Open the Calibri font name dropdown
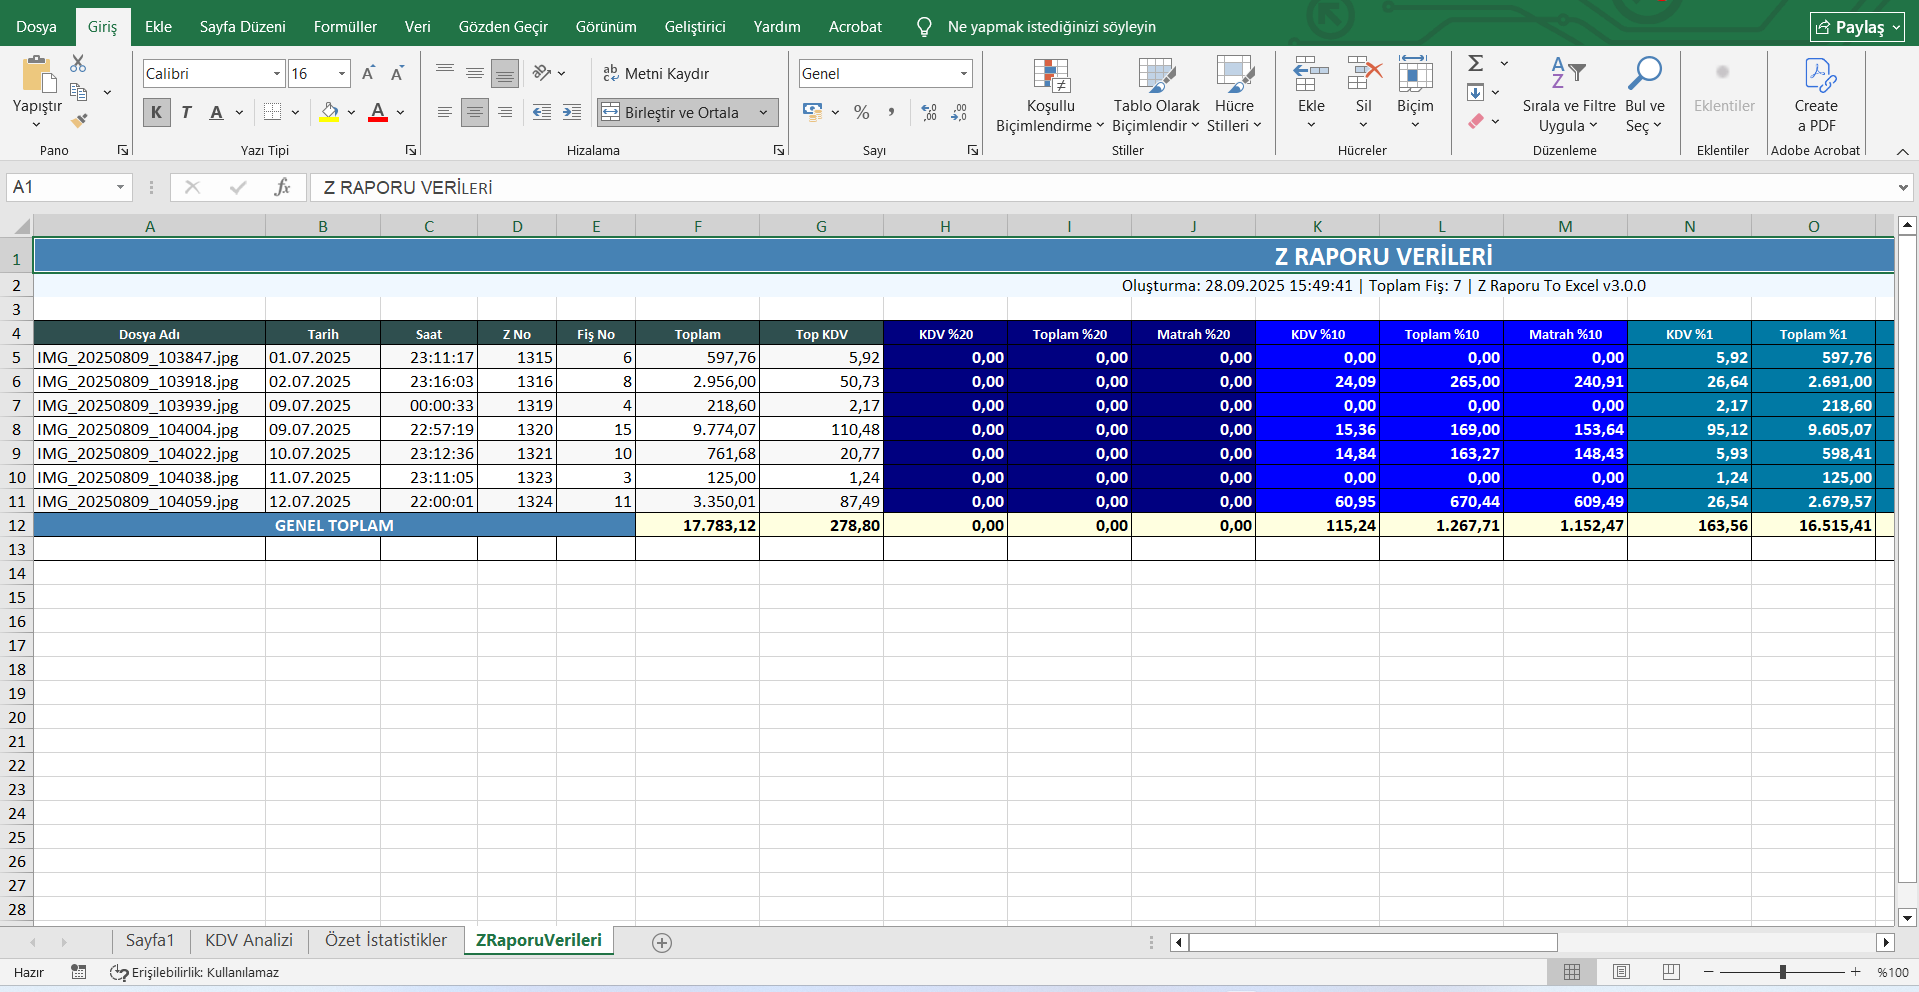 coord(277,74)
